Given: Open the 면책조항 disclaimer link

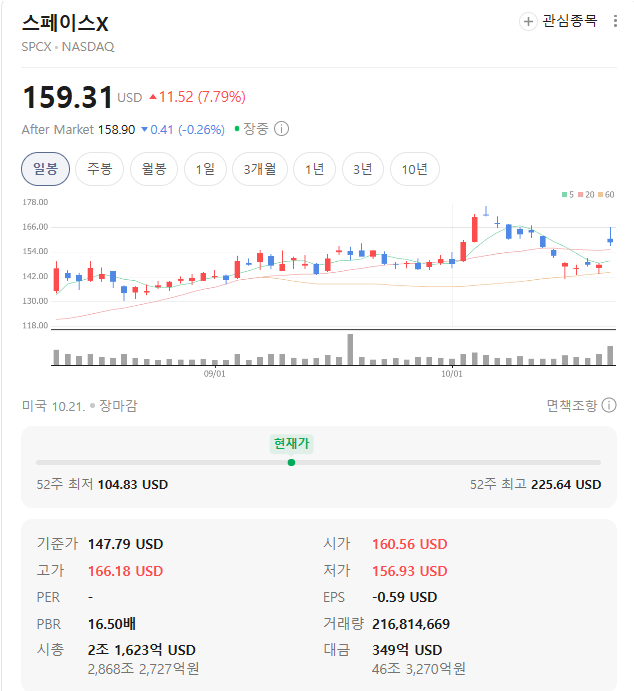Looking at the screenshot, I should pos(571,405).
